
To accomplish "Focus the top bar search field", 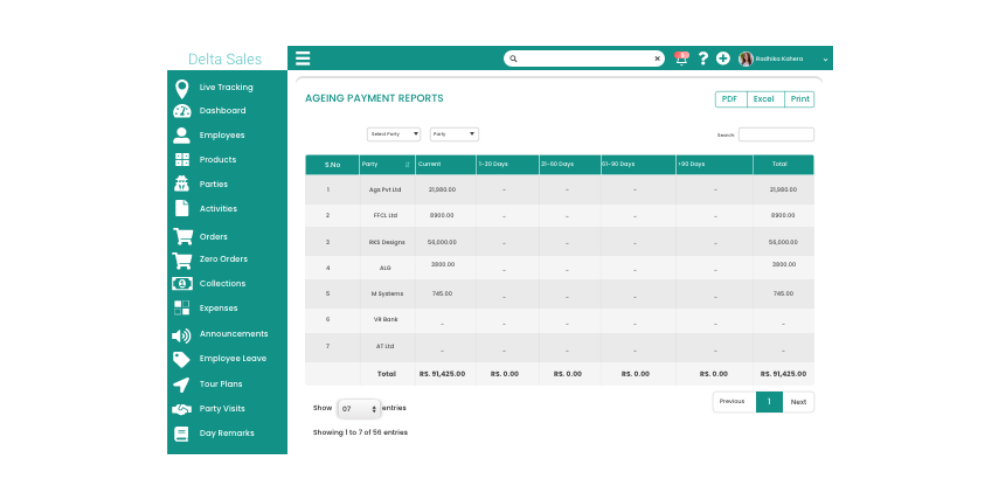I will pyautogui.click(x=584, y=59).
